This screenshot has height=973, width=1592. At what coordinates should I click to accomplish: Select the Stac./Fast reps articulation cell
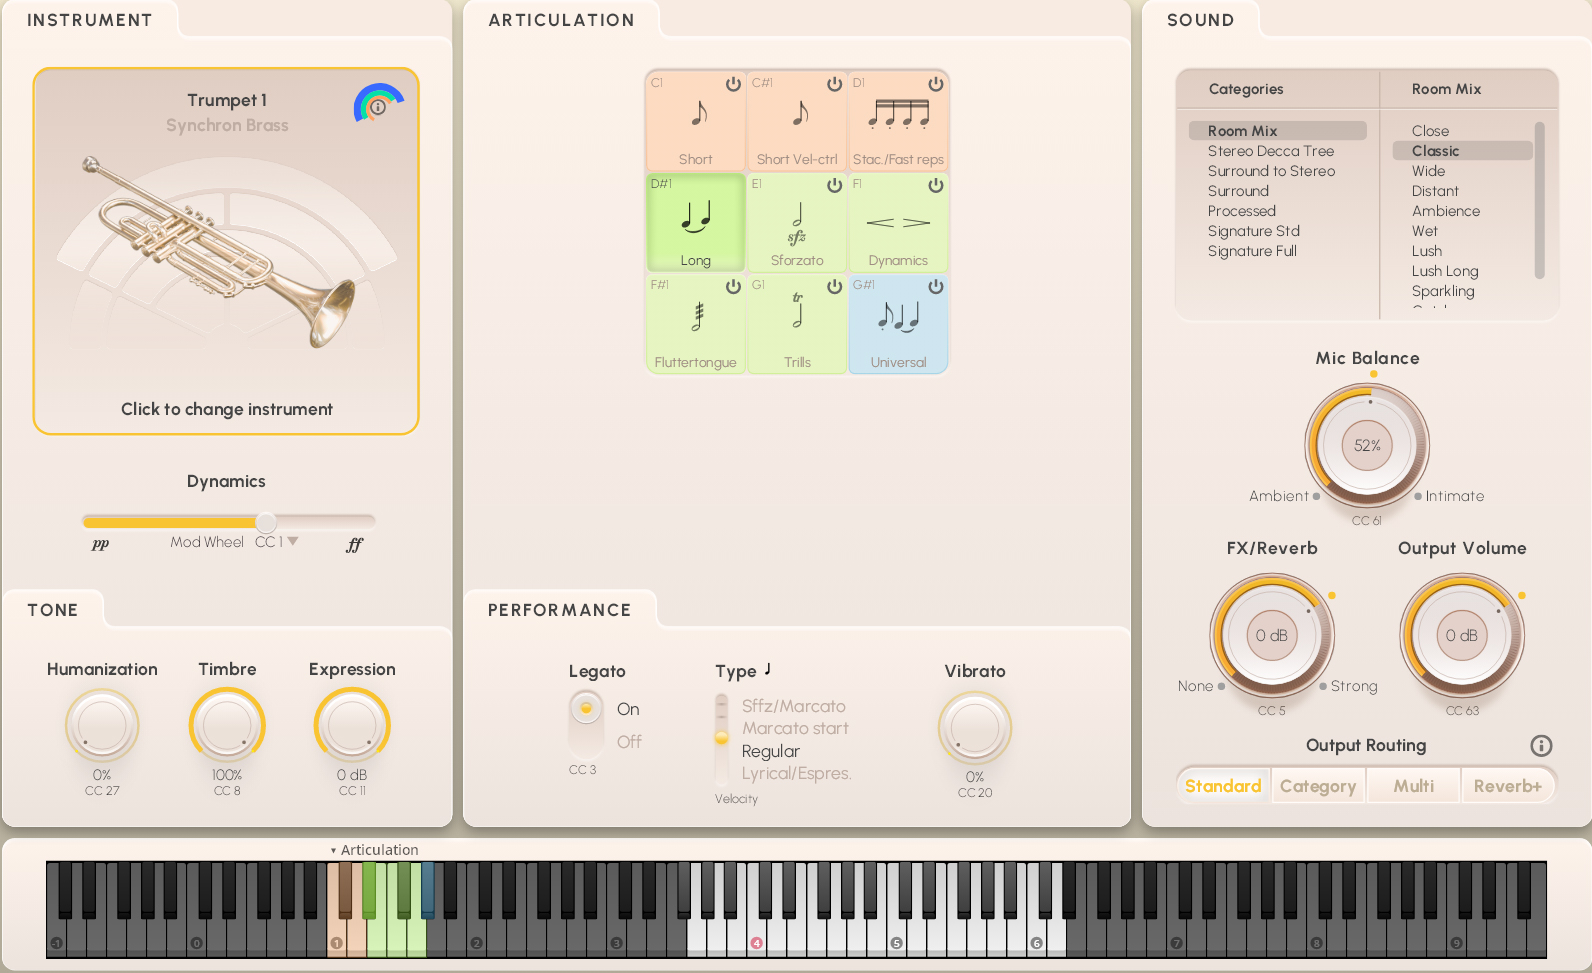click(898, 122)
